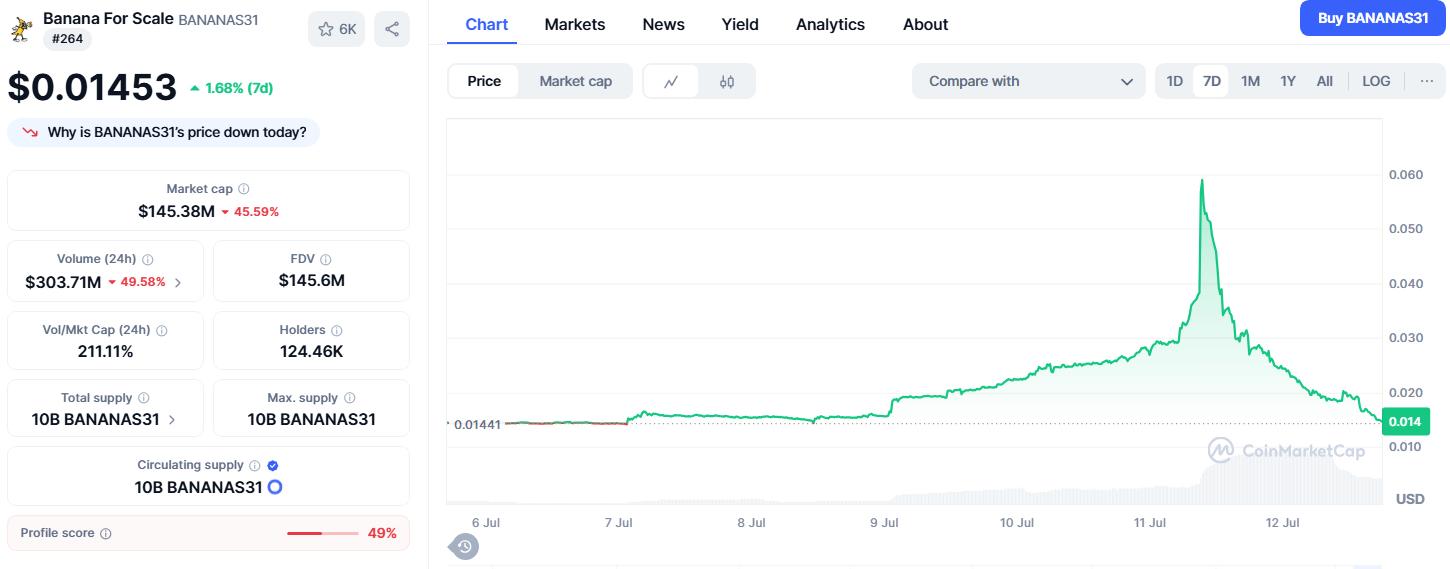Open more chart options ellipsis
1450x569 pixels.
[x=1426, y=81]
